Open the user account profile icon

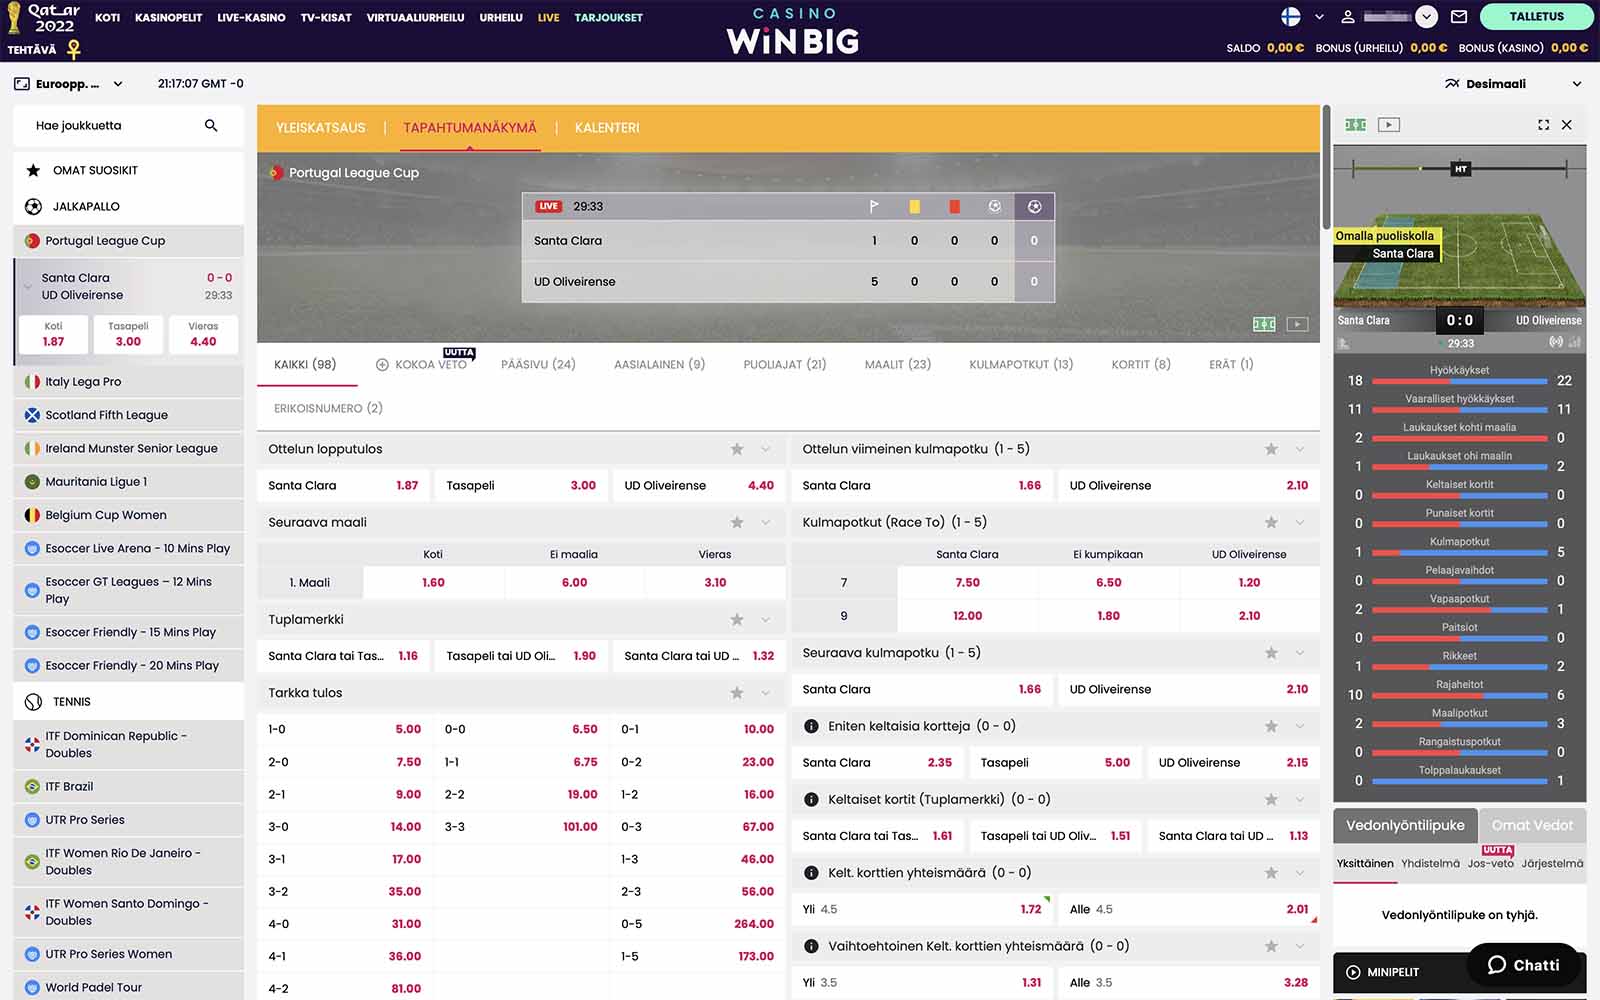1348,17
